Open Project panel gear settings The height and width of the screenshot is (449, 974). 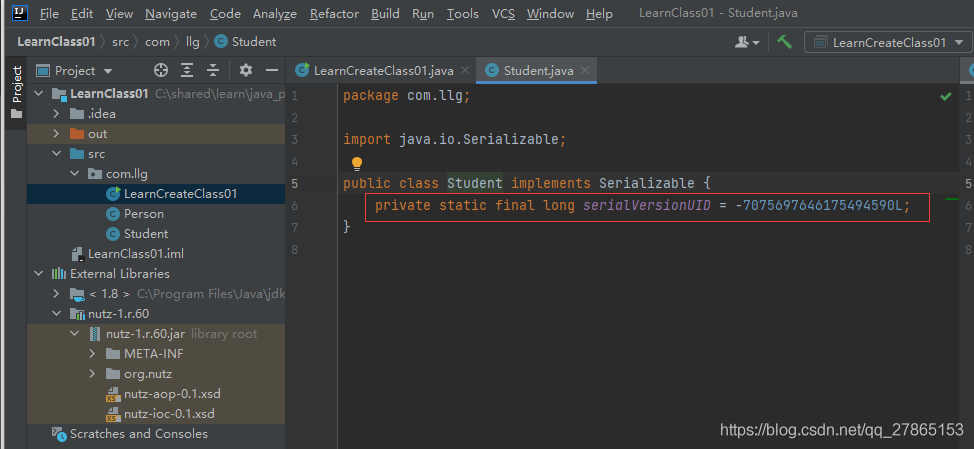point(246,70)
